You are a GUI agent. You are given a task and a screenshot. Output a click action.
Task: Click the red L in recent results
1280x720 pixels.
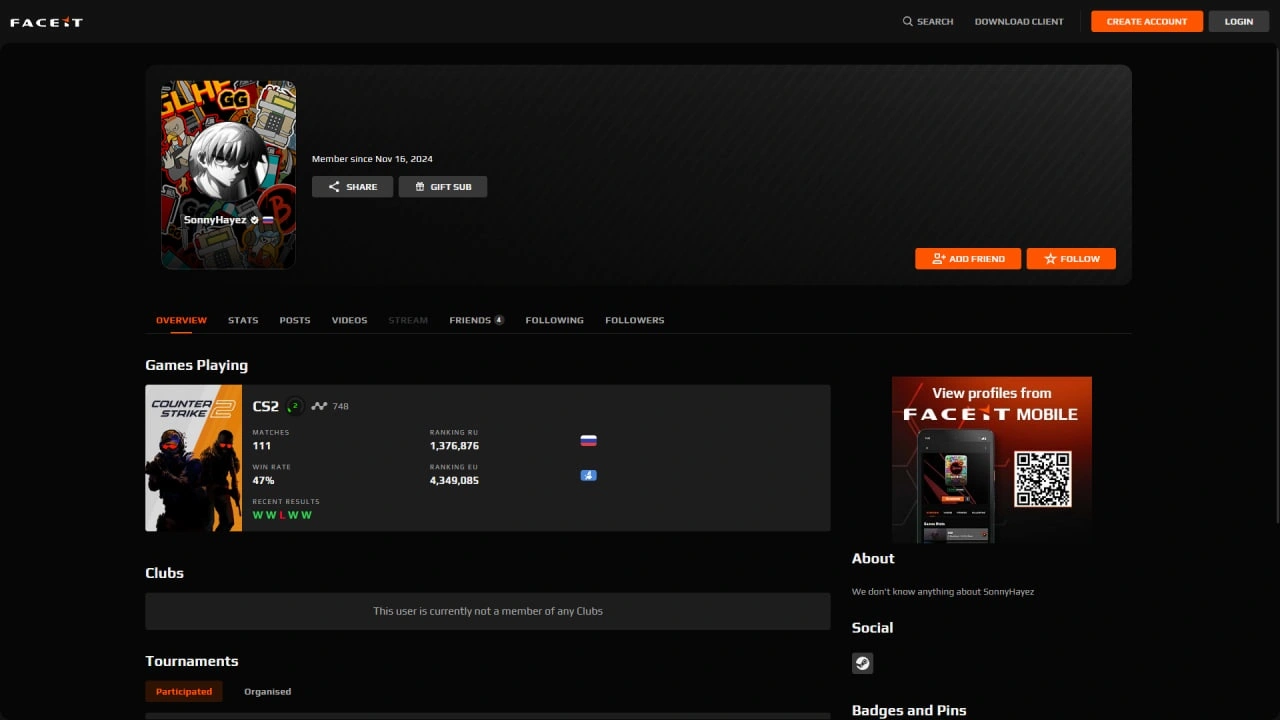tap(283, 515)
